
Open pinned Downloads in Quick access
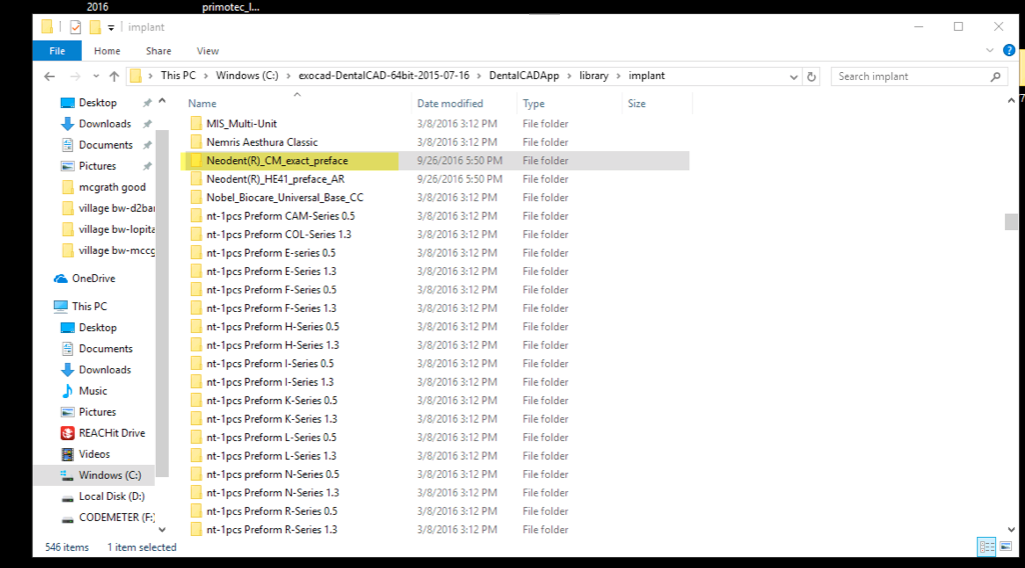pyautogui.click(x=105, y=124)
